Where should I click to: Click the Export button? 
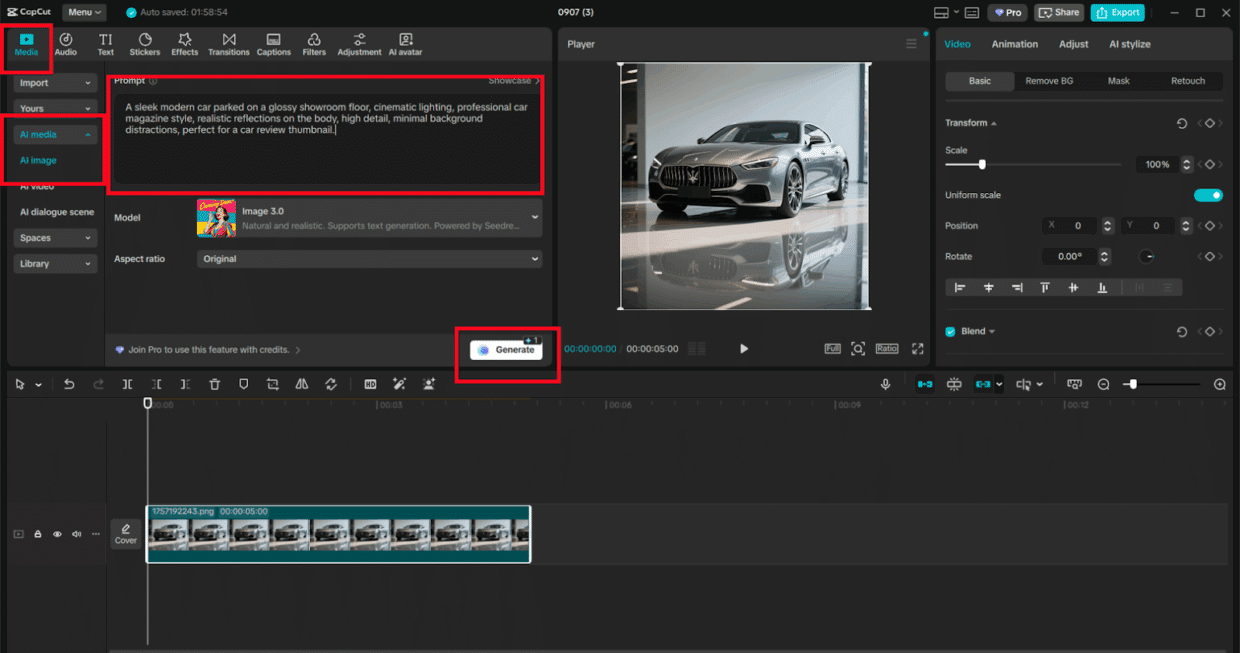1117,12
